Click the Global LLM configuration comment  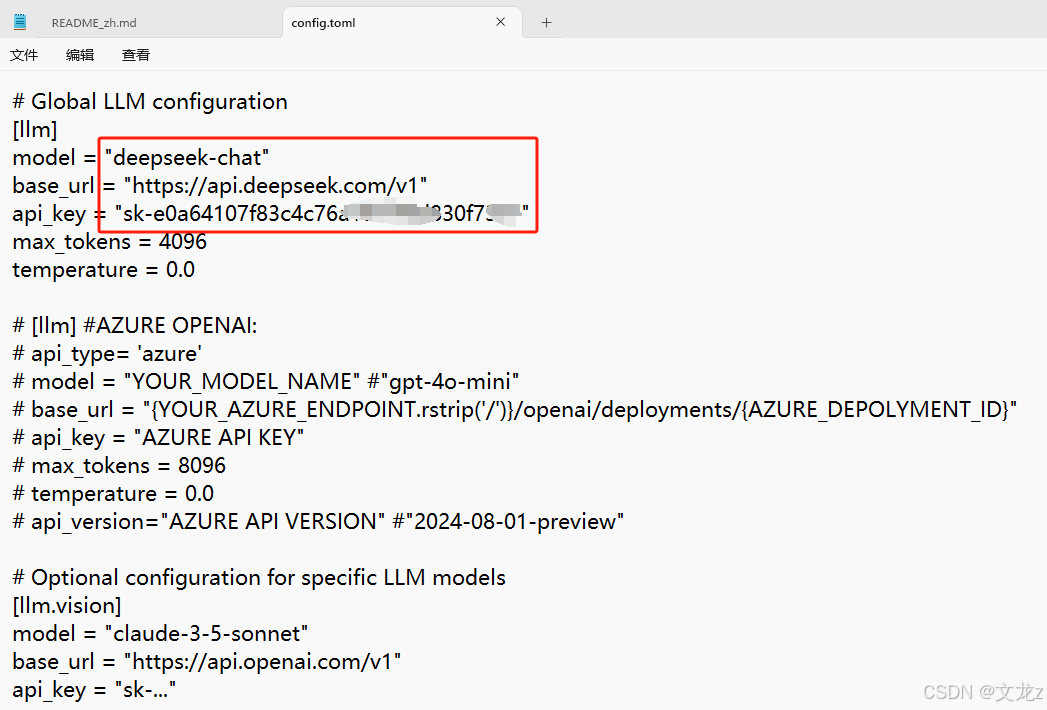149,101
